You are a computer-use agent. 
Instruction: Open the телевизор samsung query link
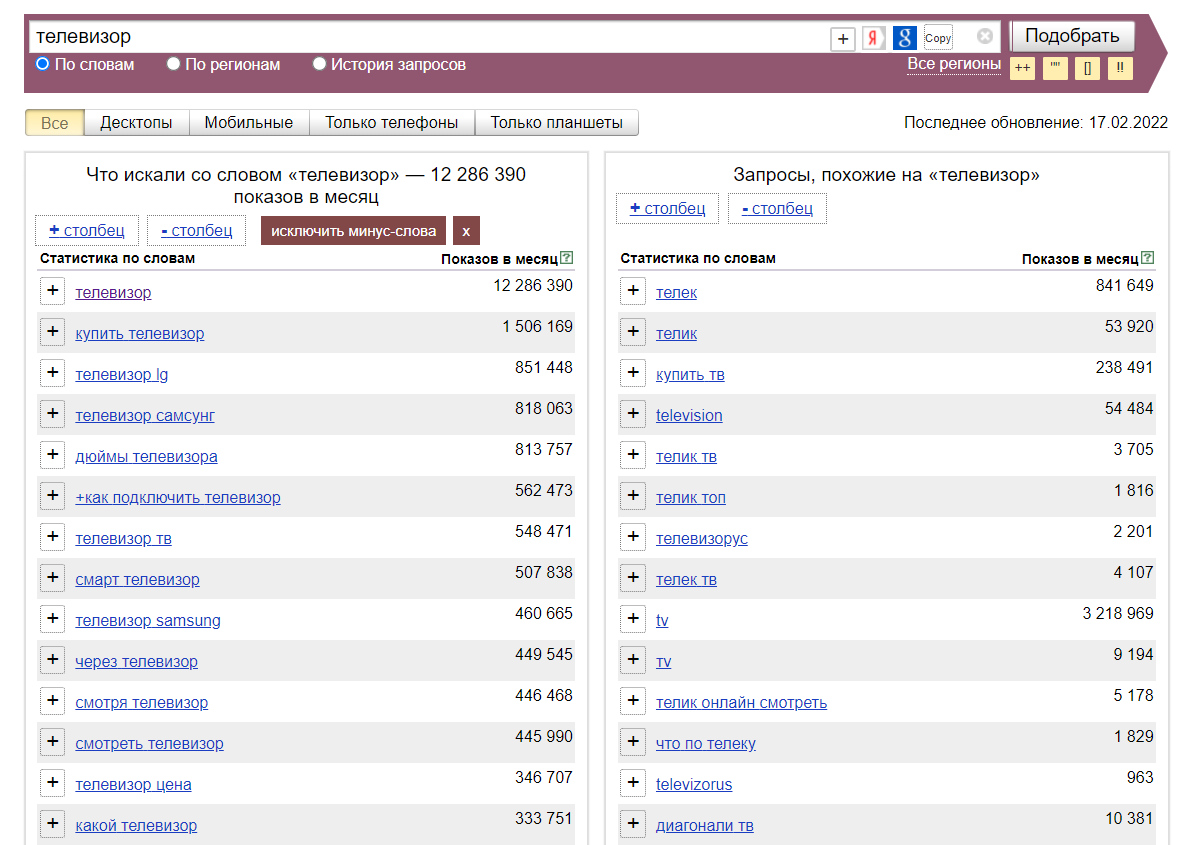(x=148, y=620)
